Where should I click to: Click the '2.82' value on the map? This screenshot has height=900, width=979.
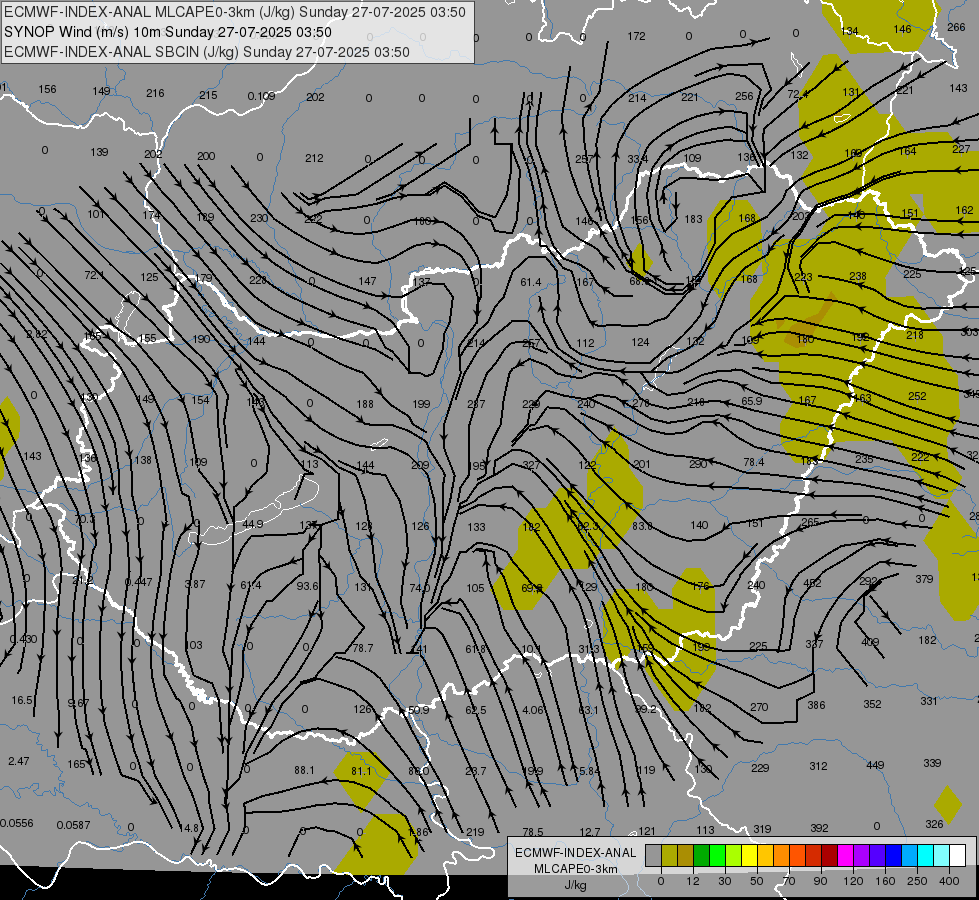37,334
